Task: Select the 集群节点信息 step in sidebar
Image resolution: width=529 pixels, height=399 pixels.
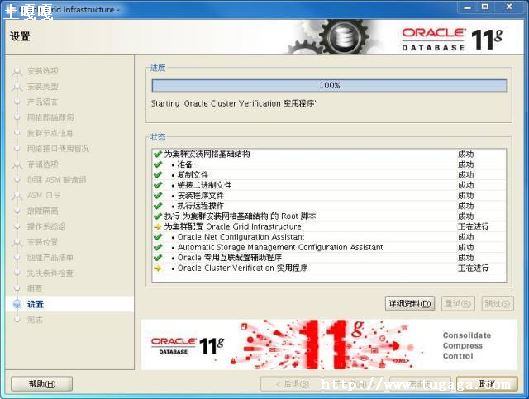Action: (50, 133)
